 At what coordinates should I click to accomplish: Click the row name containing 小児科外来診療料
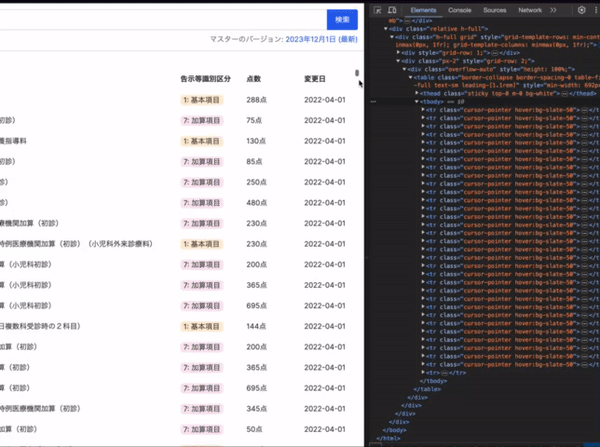point(76,244)
